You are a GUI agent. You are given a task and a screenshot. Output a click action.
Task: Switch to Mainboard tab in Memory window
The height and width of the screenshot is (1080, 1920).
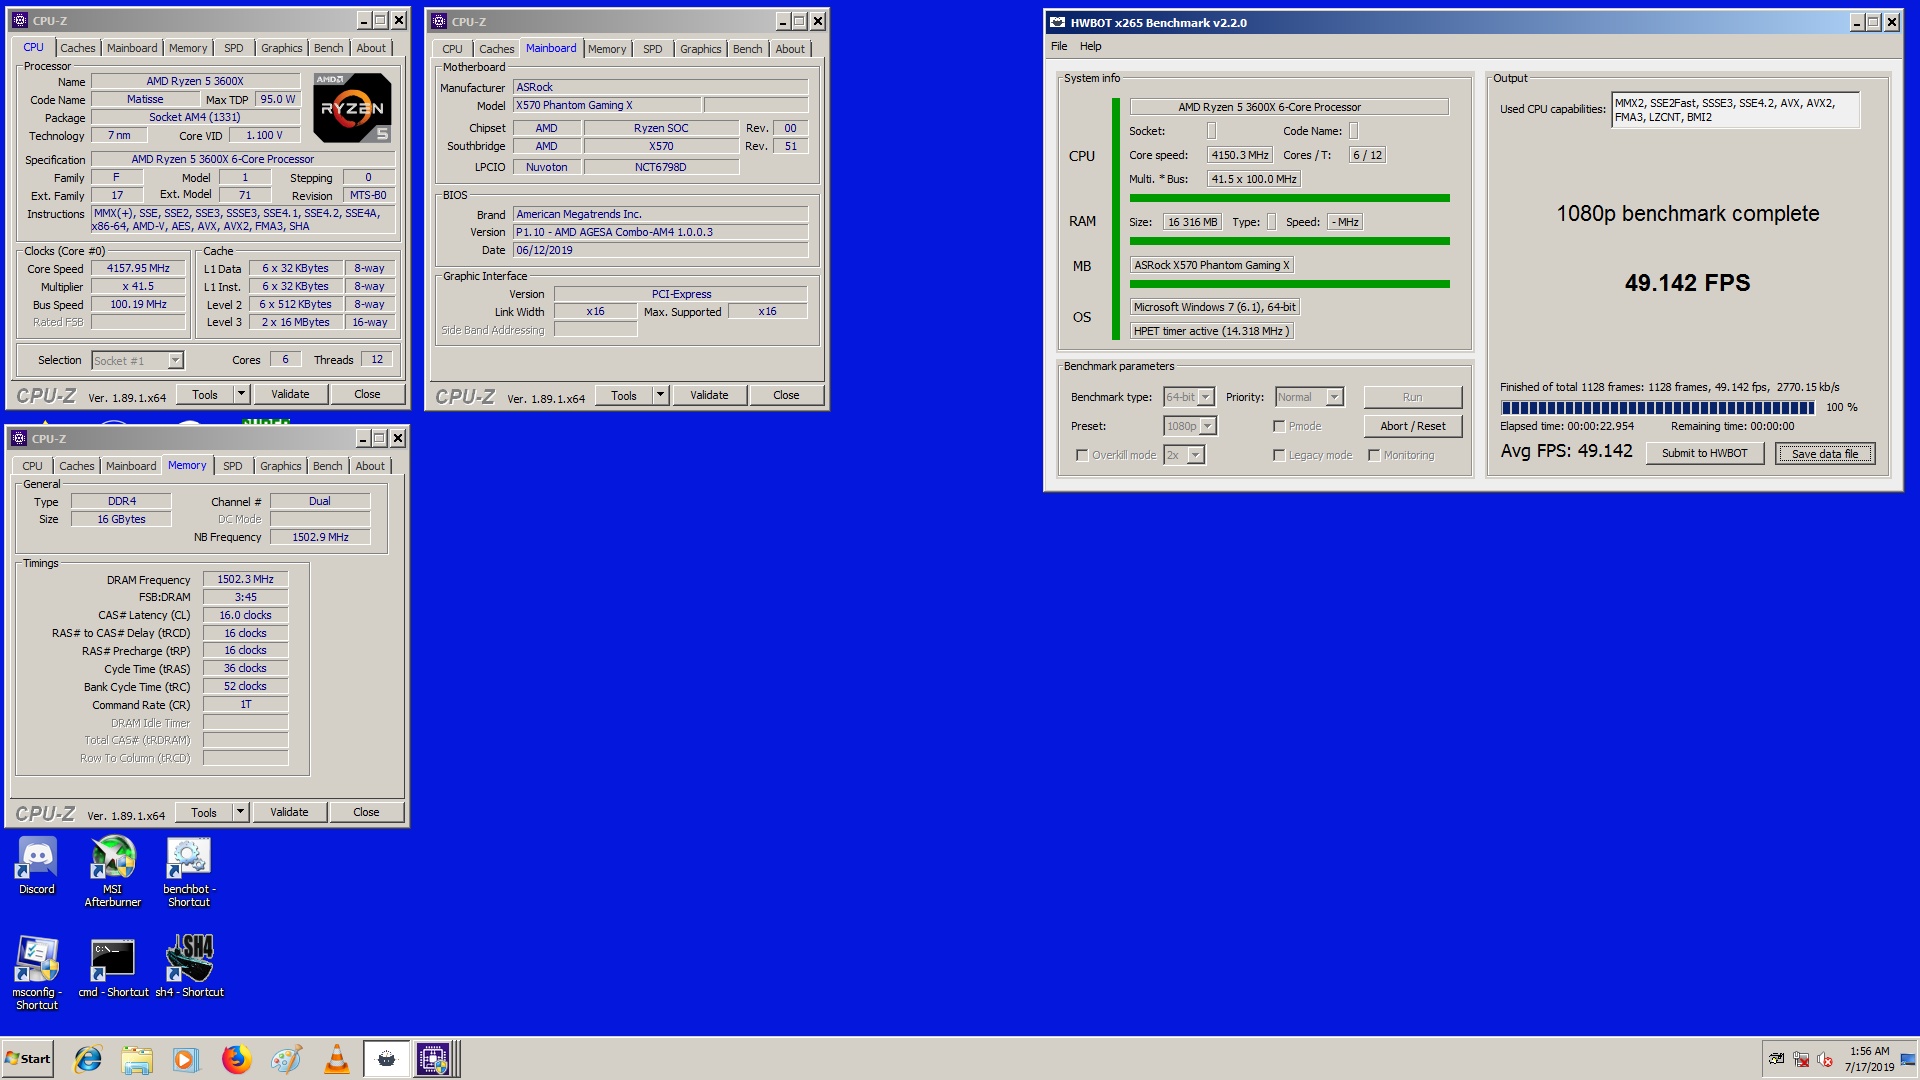click(x=131, y=466)
